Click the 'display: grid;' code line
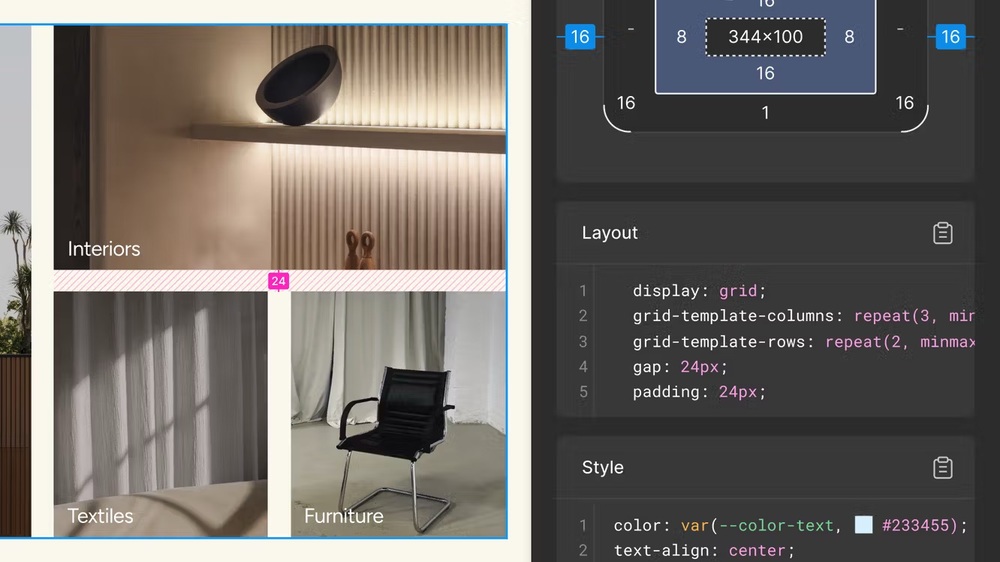Viewport: 1000px width, 562px height. pos(699,291)
